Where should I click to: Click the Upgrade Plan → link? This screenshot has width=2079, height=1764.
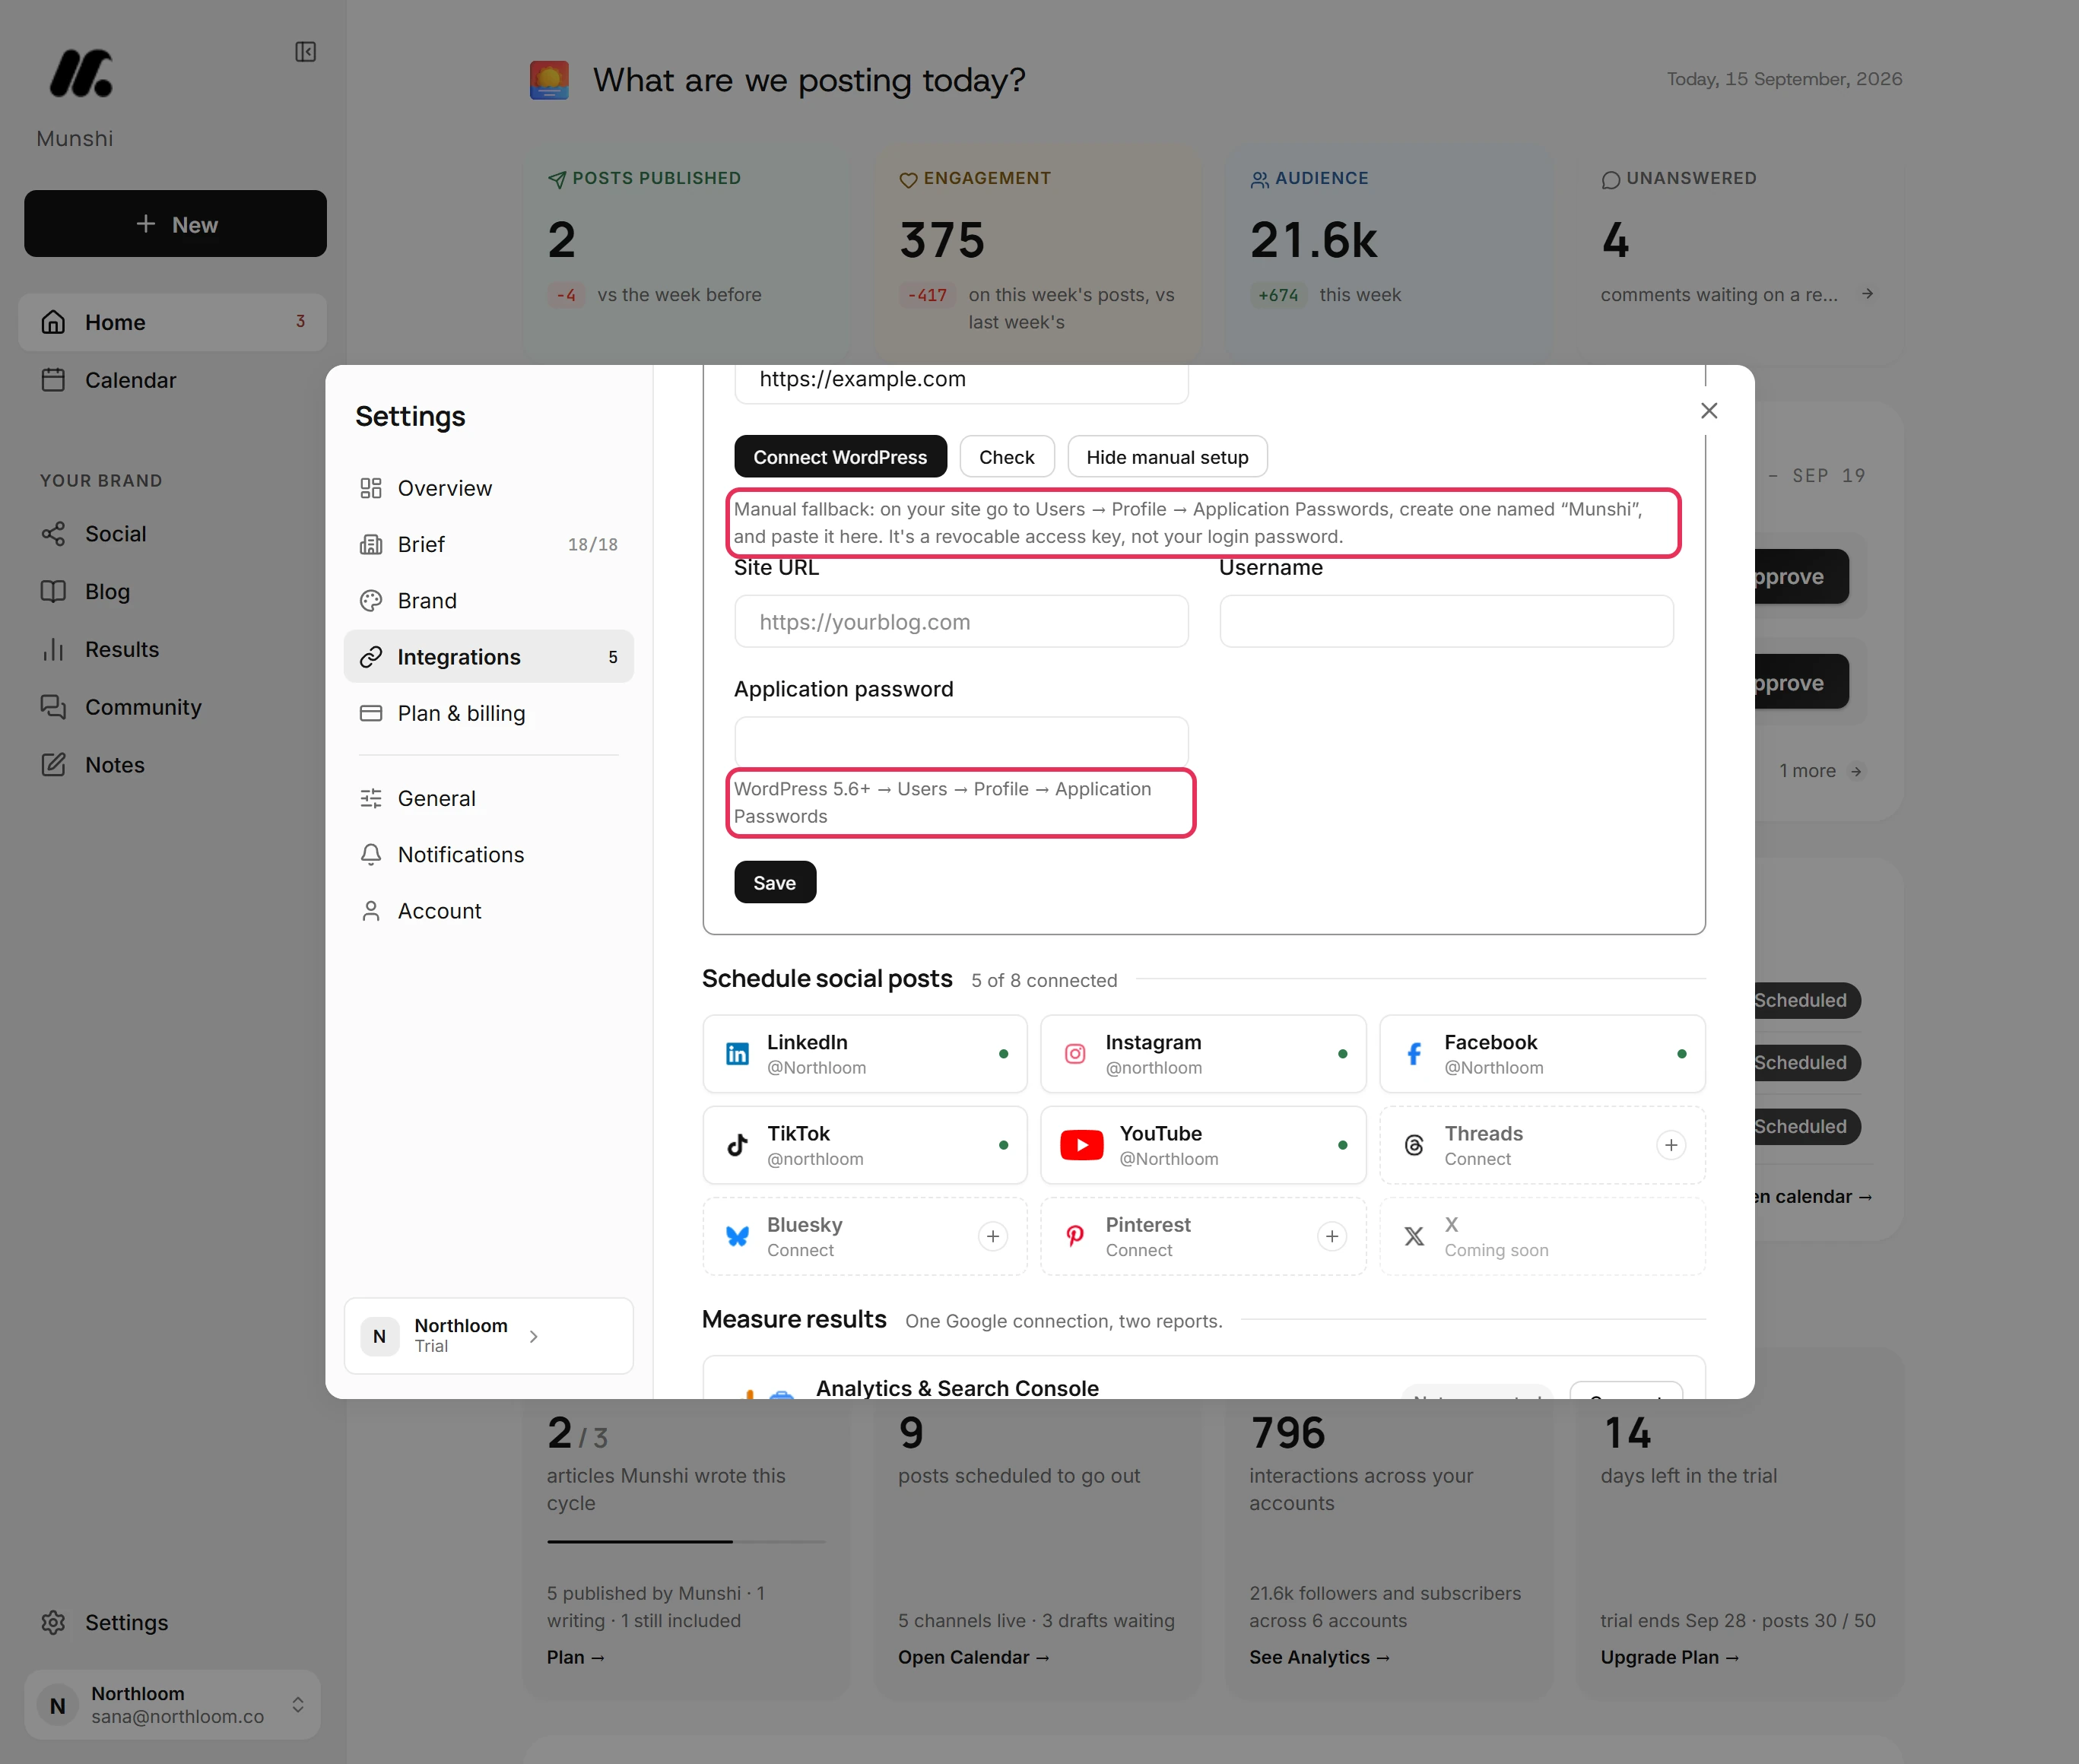coord(1670,1657)
